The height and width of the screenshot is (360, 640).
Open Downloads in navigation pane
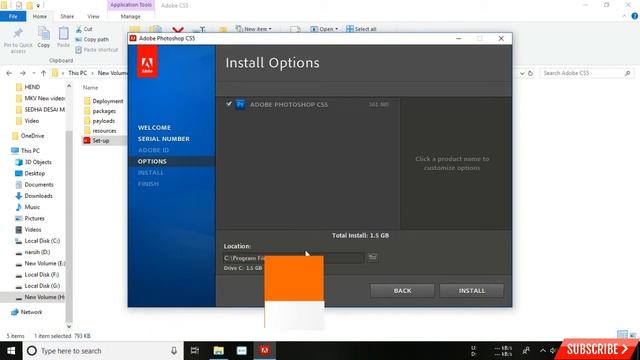34,196
